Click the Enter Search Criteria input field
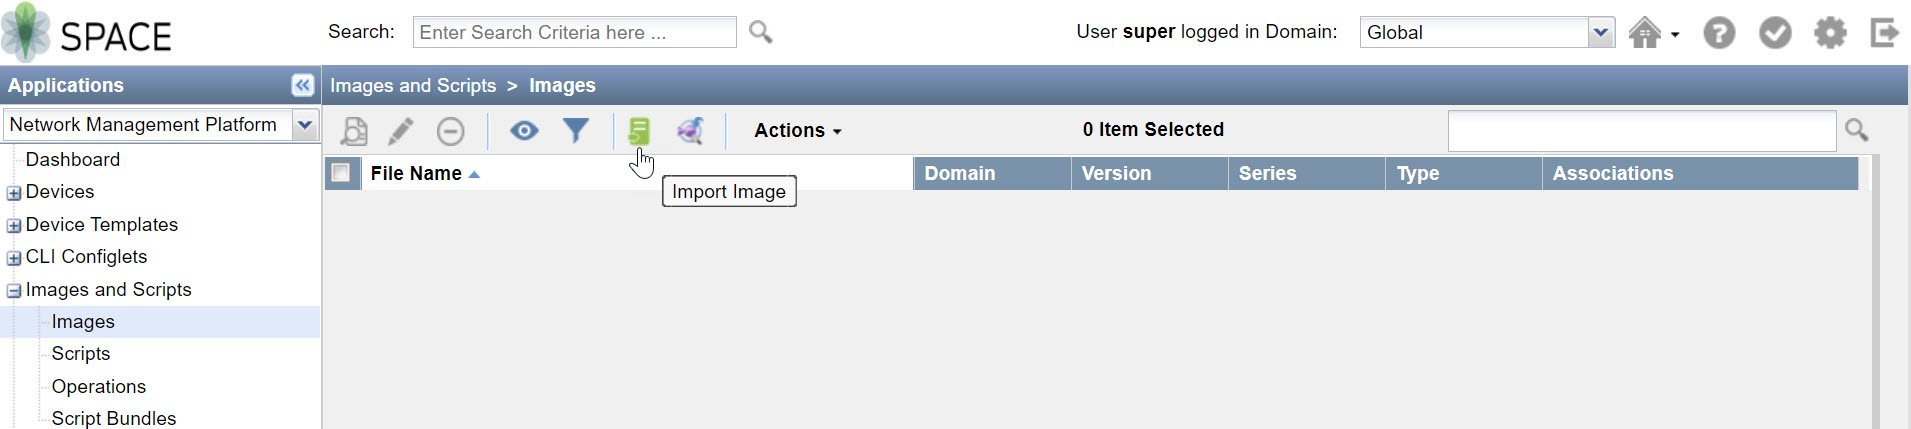Screen dimensions: 1911x429 click(574, 33)
